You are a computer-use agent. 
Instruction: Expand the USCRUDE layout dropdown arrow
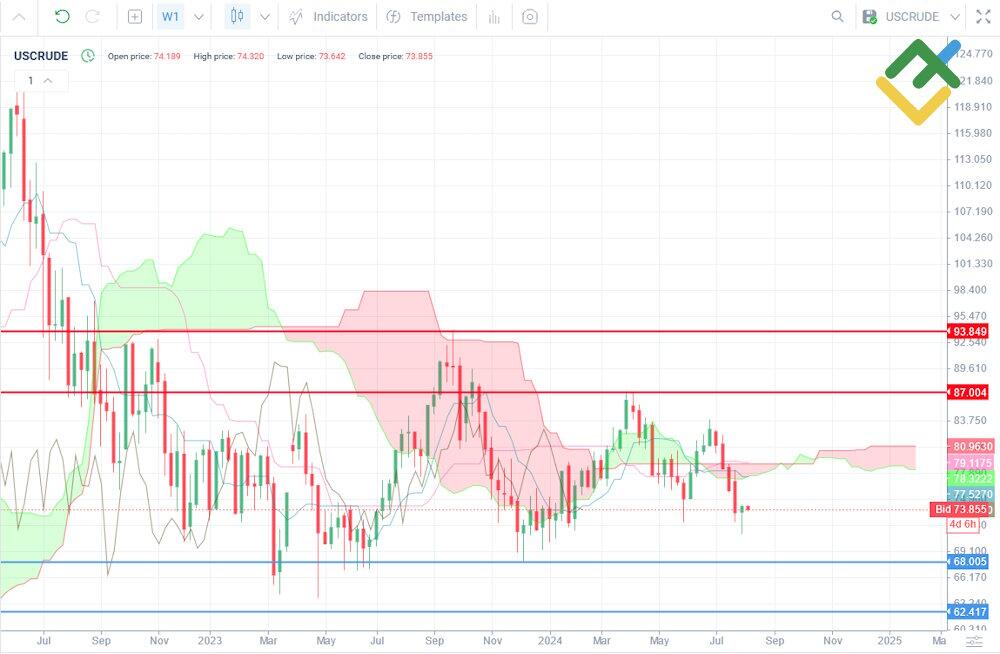(x=954, y=17)
